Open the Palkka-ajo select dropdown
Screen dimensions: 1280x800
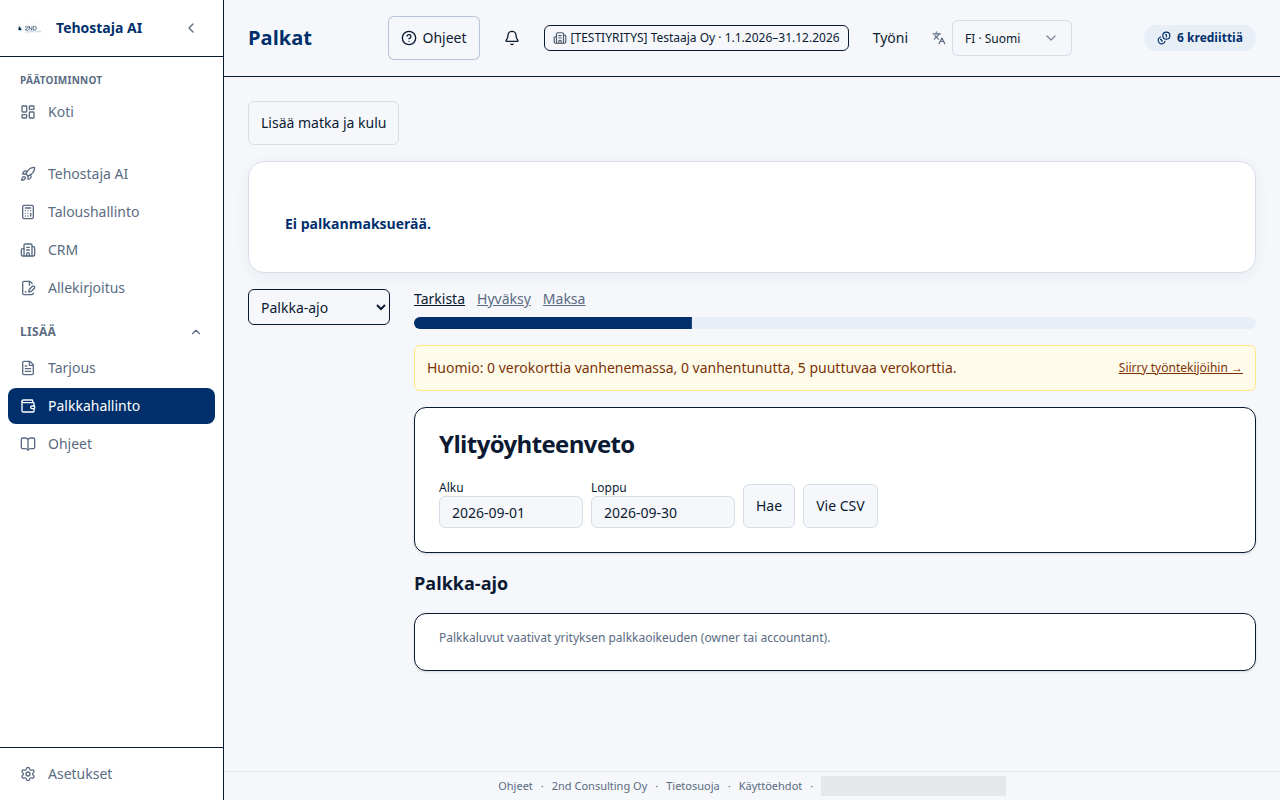click(x=319, y=307)
